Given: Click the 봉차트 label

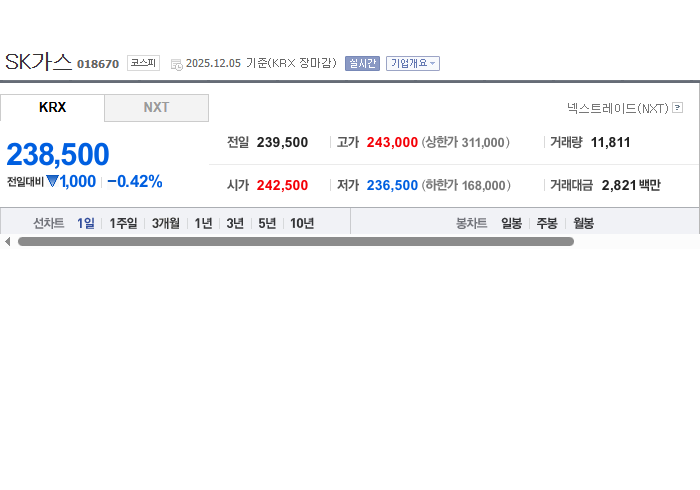Looking at the screenshot, I should [x=471, y=223].
